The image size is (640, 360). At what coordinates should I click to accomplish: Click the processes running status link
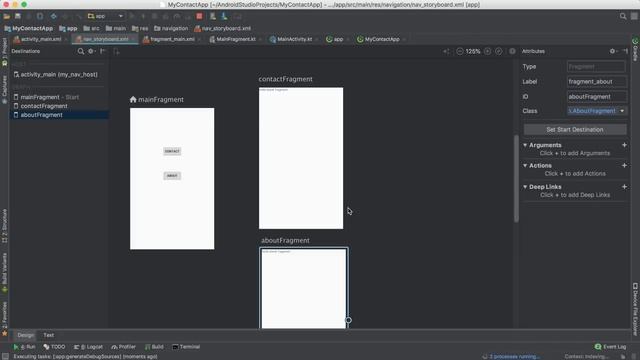(x=514, y=356)
